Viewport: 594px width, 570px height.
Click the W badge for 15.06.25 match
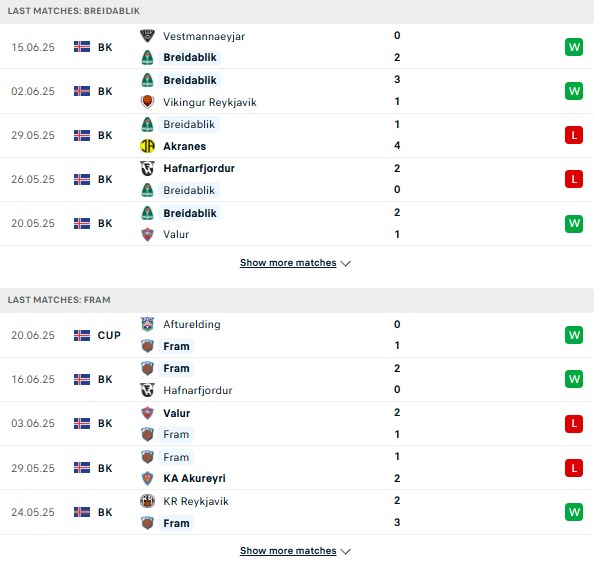click(x=574, y=47)
